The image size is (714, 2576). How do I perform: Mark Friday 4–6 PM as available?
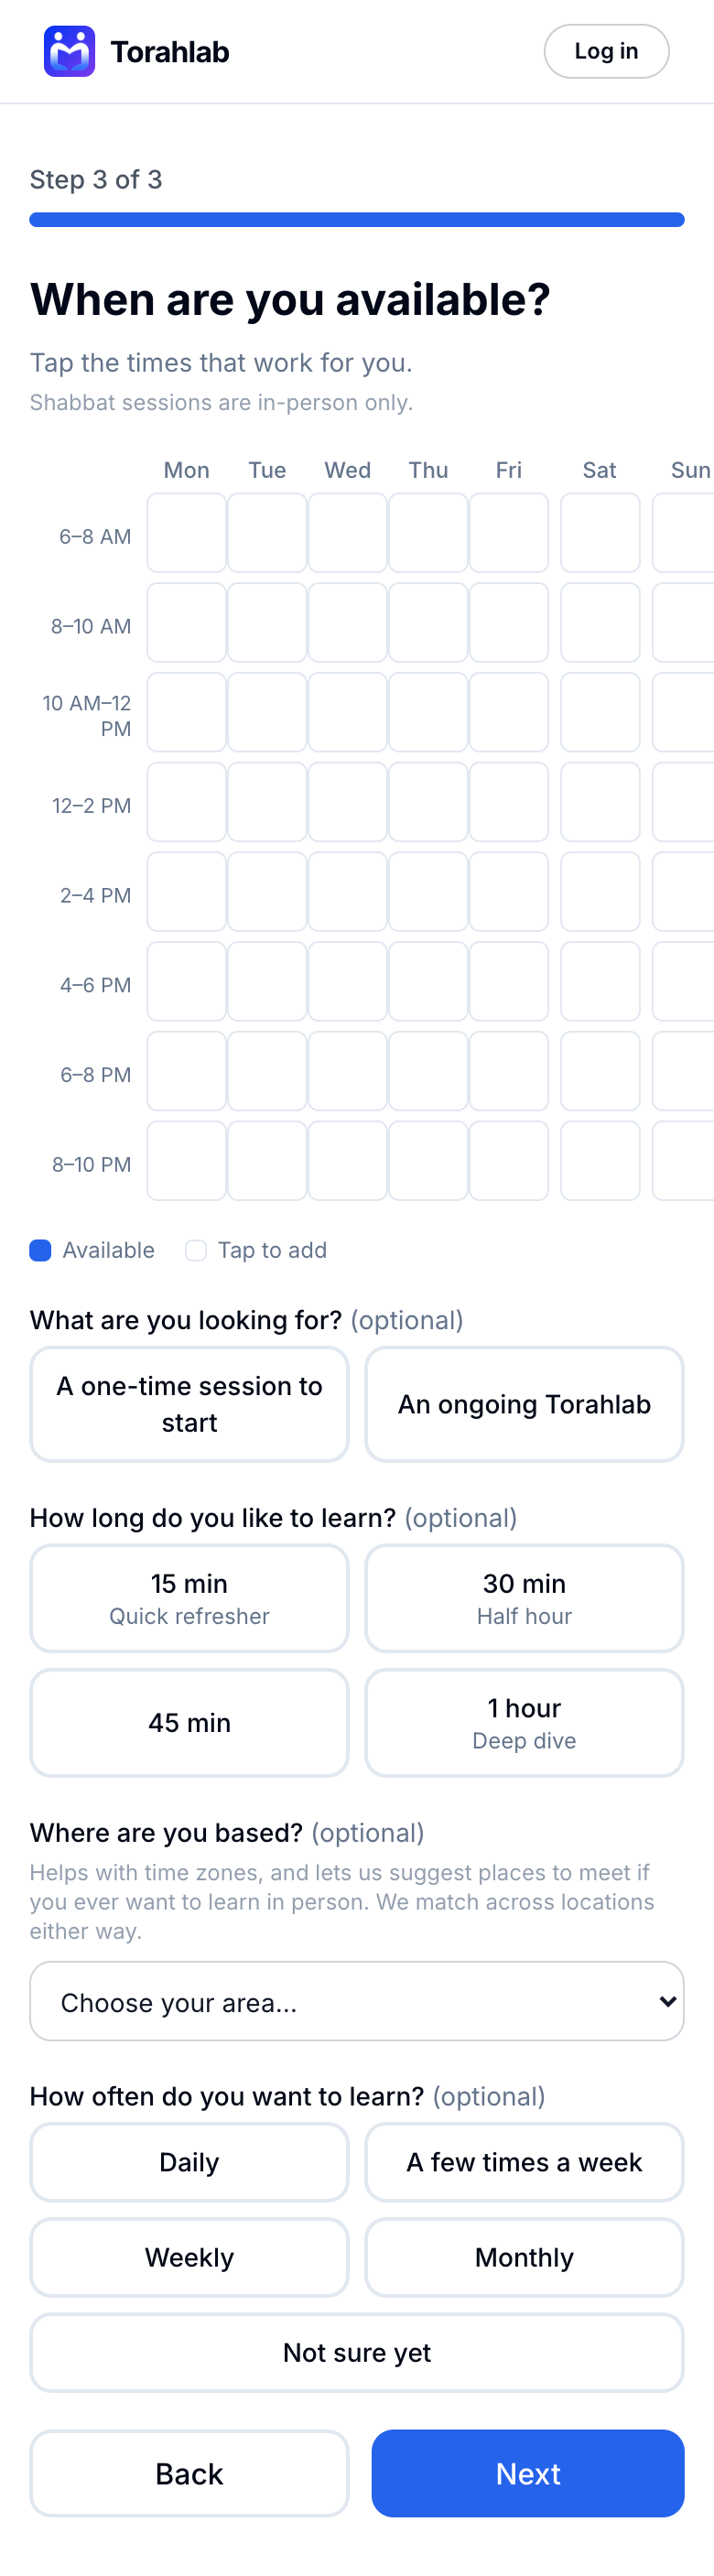509,981
